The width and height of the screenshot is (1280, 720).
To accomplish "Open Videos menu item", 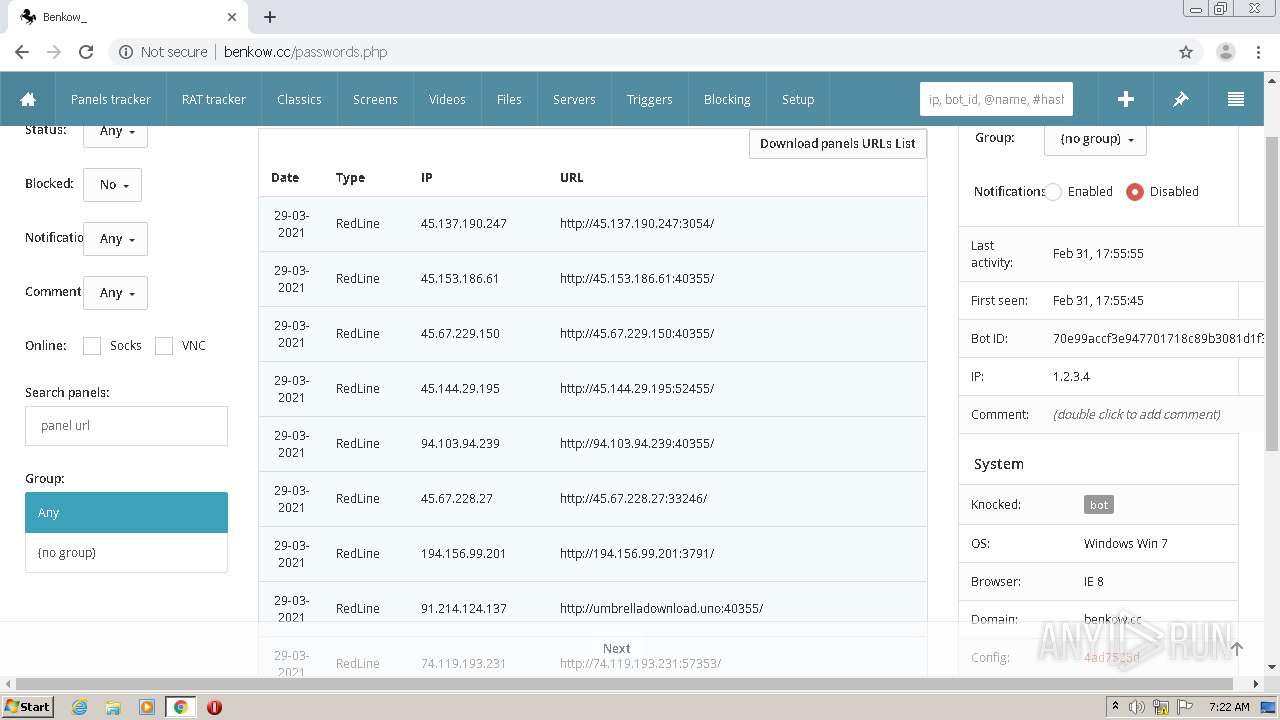I will [x=447, y=99].
